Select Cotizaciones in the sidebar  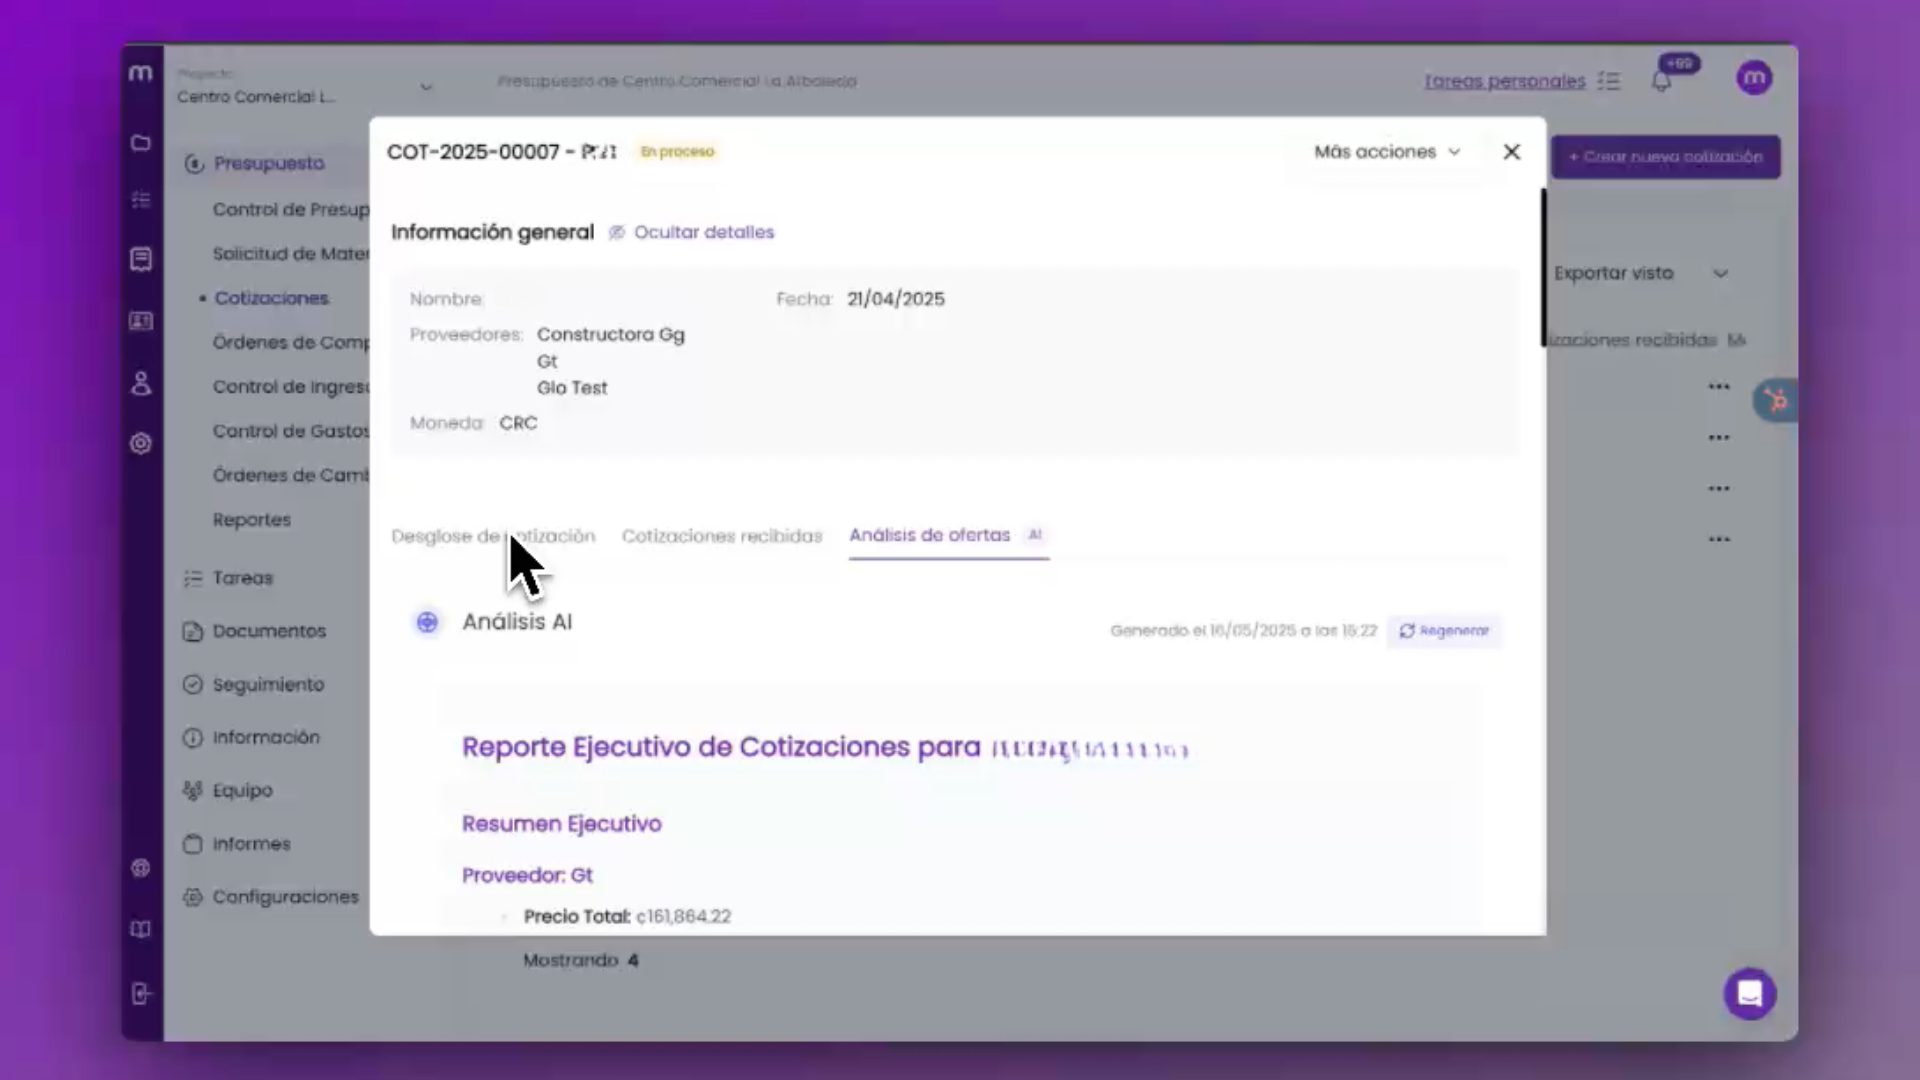click(x=271, y=298)
